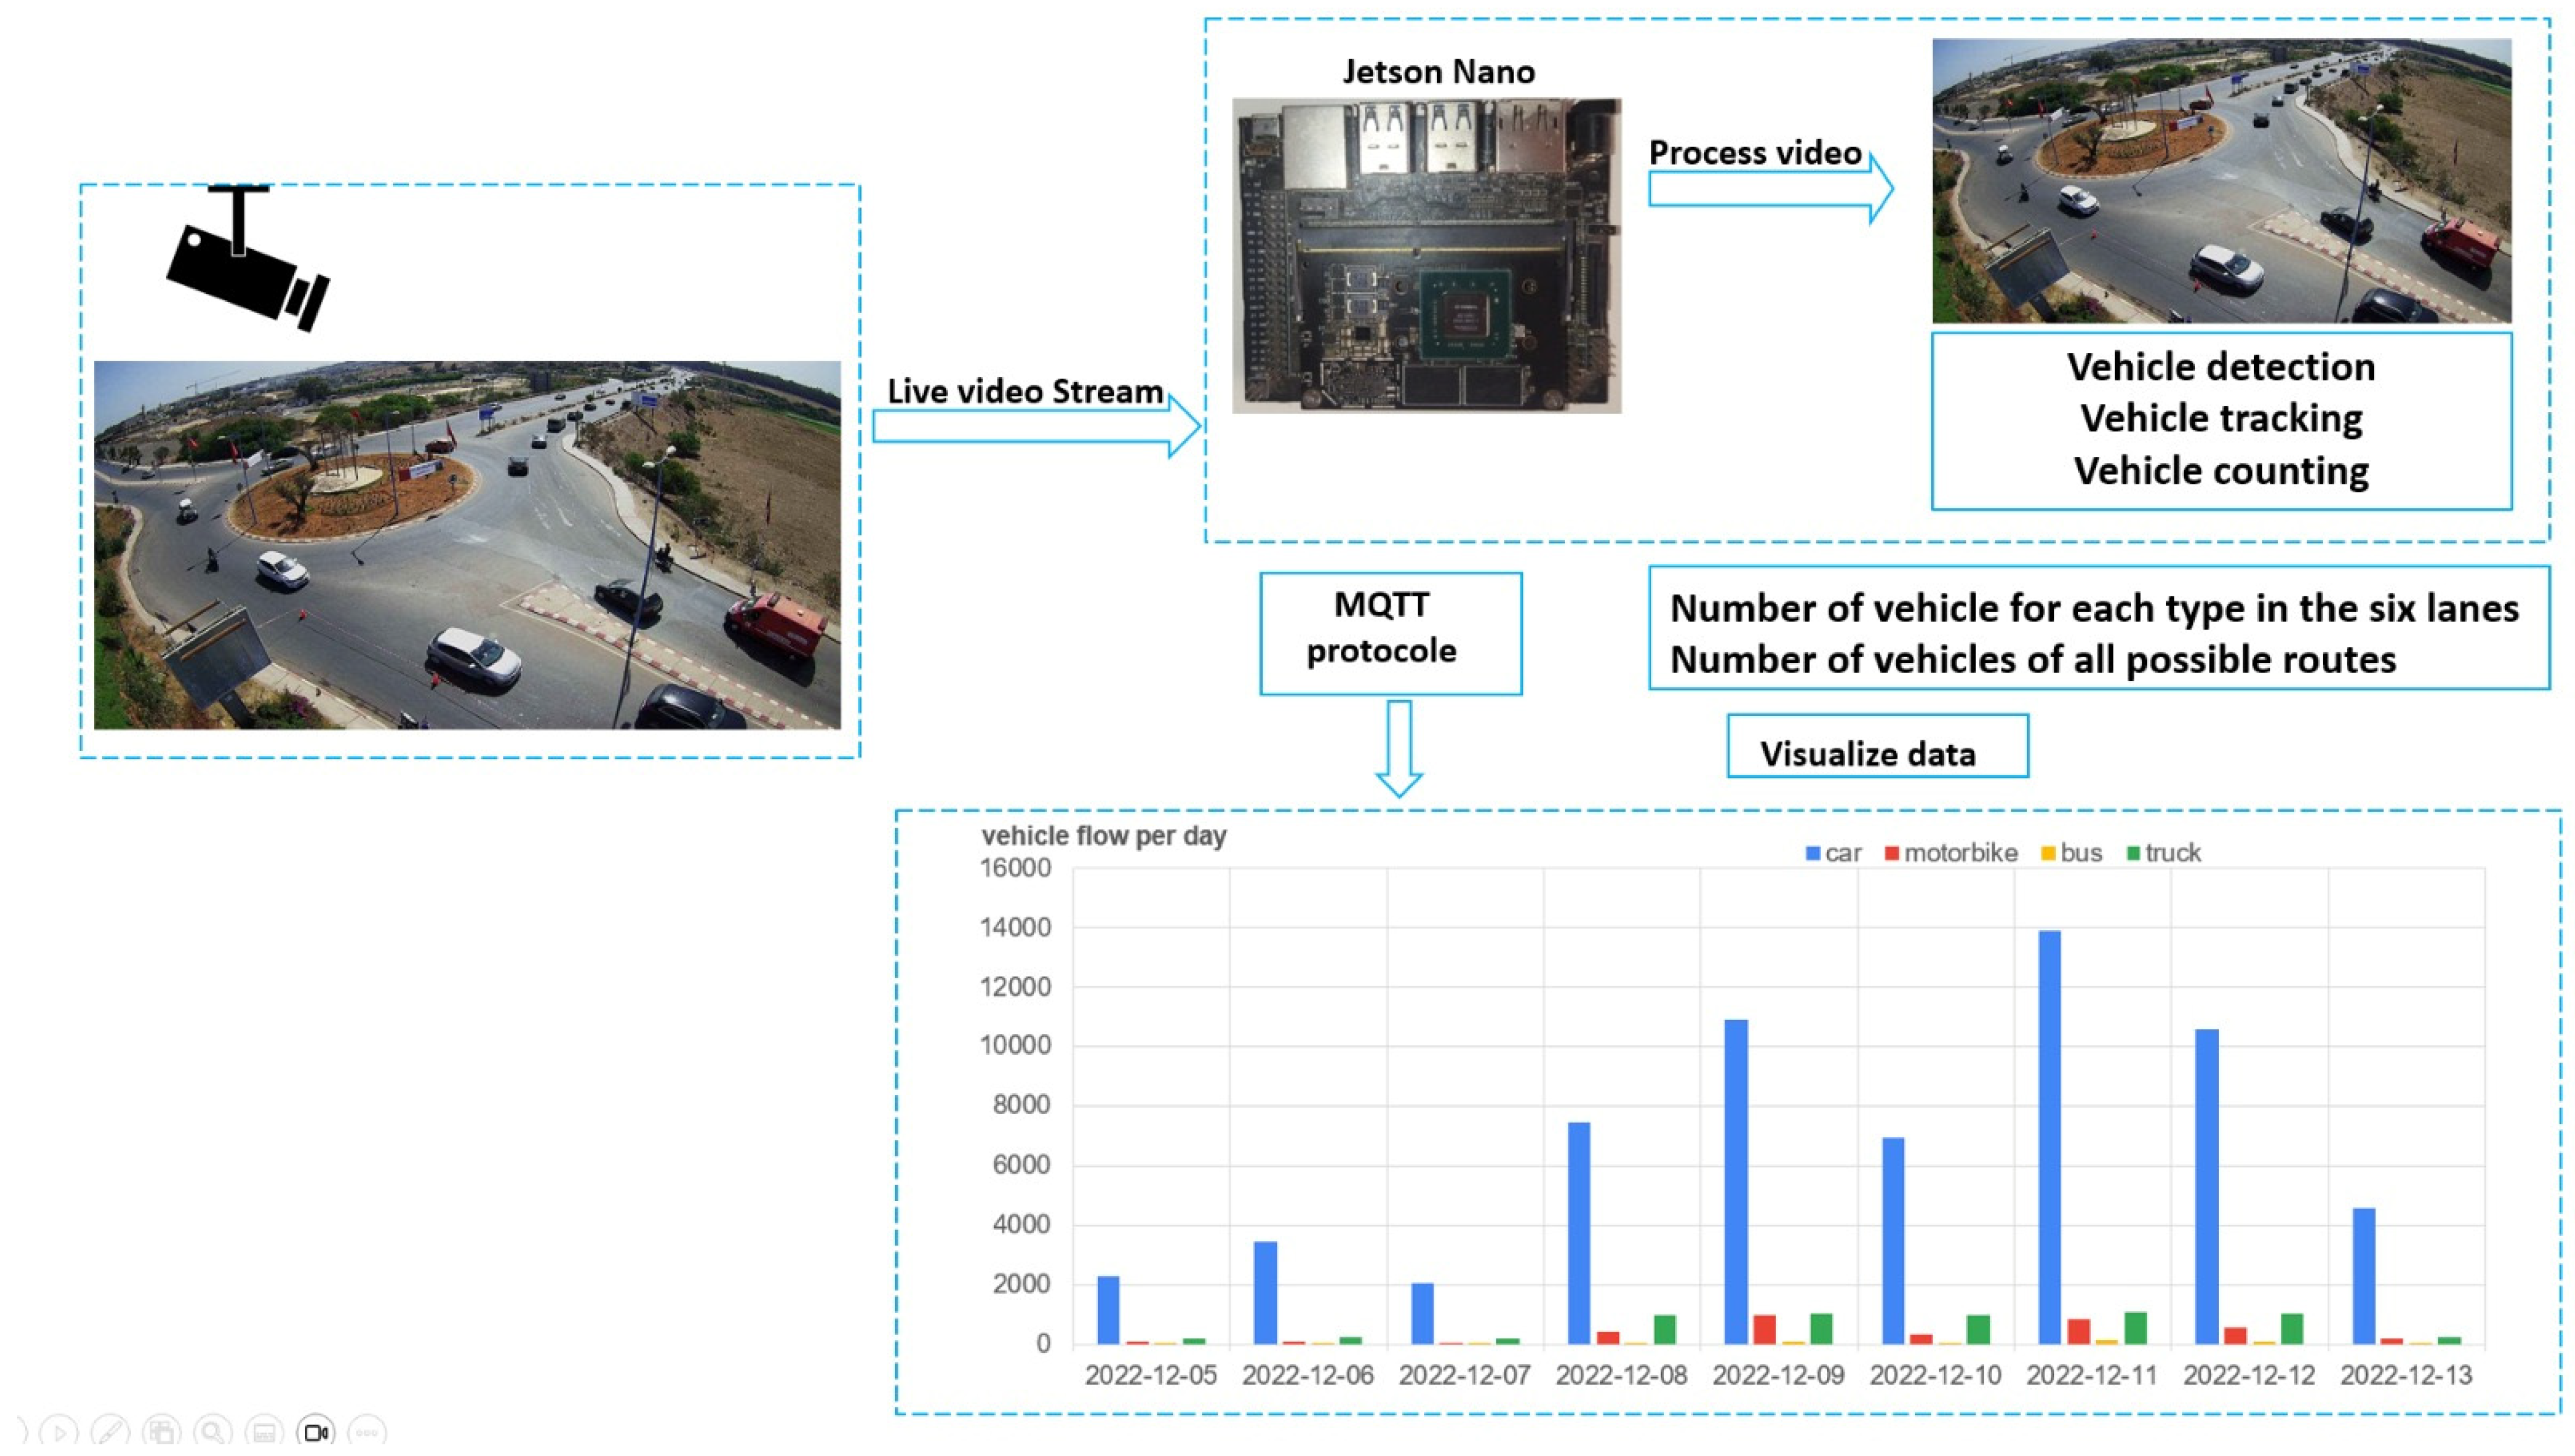Toggle the camera icon in slideshow toolbar
Viewport: 2575px width, 1456px height.
(316, 1432)
